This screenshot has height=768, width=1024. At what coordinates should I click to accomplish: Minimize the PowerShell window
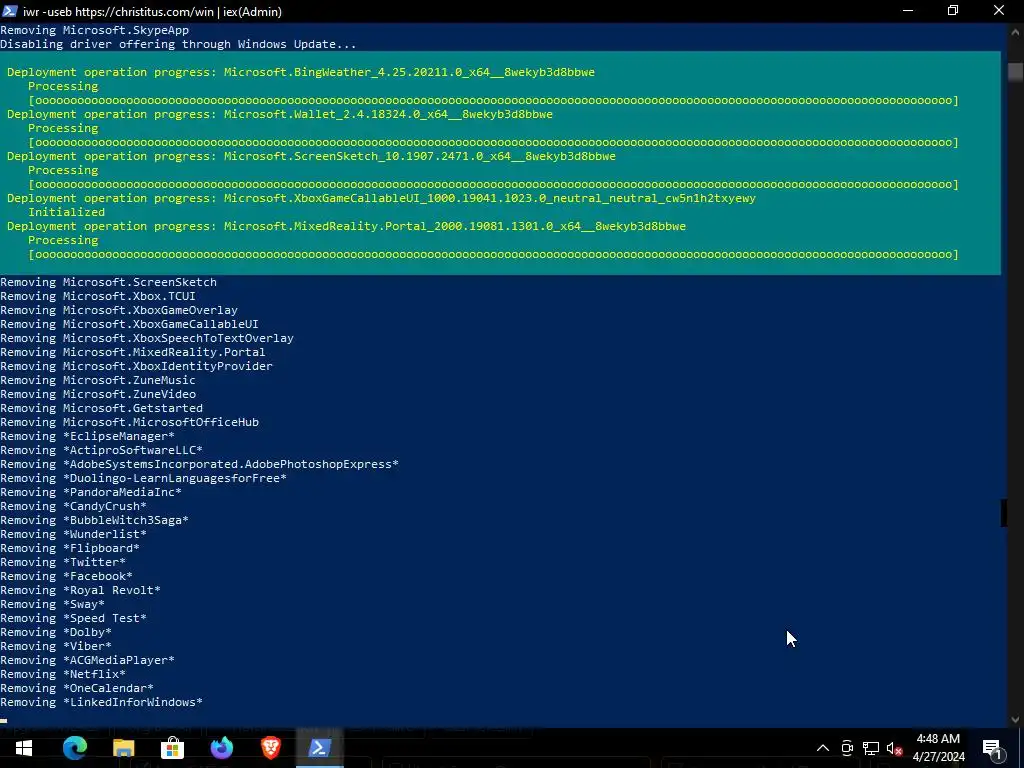pos(908,10)
